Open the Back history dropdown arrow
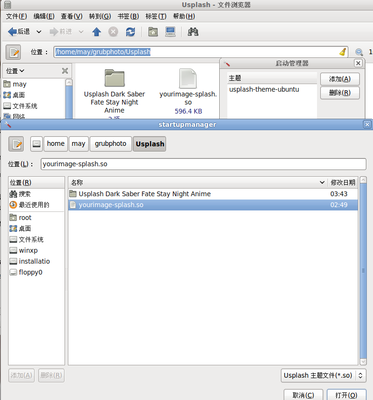Viewport: 373px width, 400px height. click(x=39, y=32)
